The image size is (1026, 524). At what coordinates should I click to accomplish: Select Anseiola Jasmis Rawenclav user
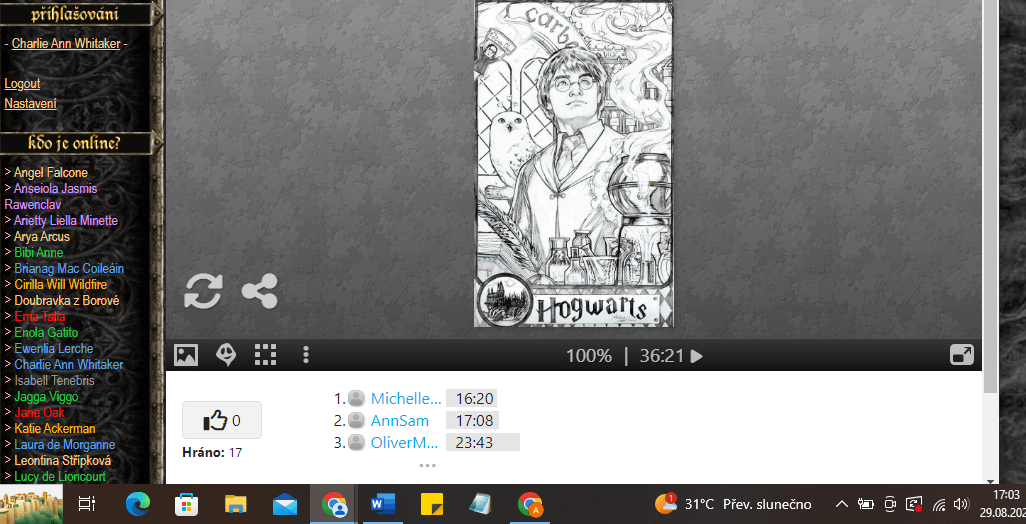pyautogui.click(x=51, y=196)
